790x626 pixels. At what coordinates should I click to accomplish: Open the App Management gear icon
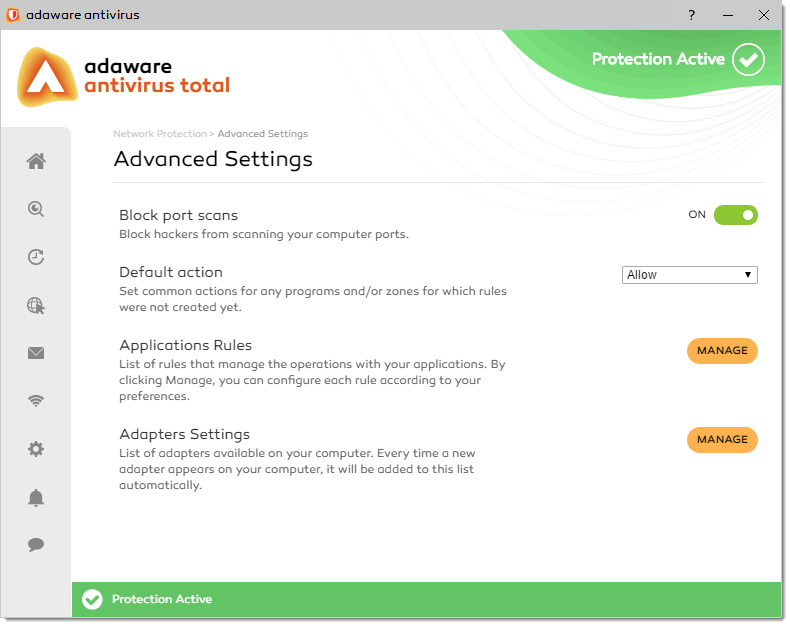pyautogui.click(x=36, y=449)
